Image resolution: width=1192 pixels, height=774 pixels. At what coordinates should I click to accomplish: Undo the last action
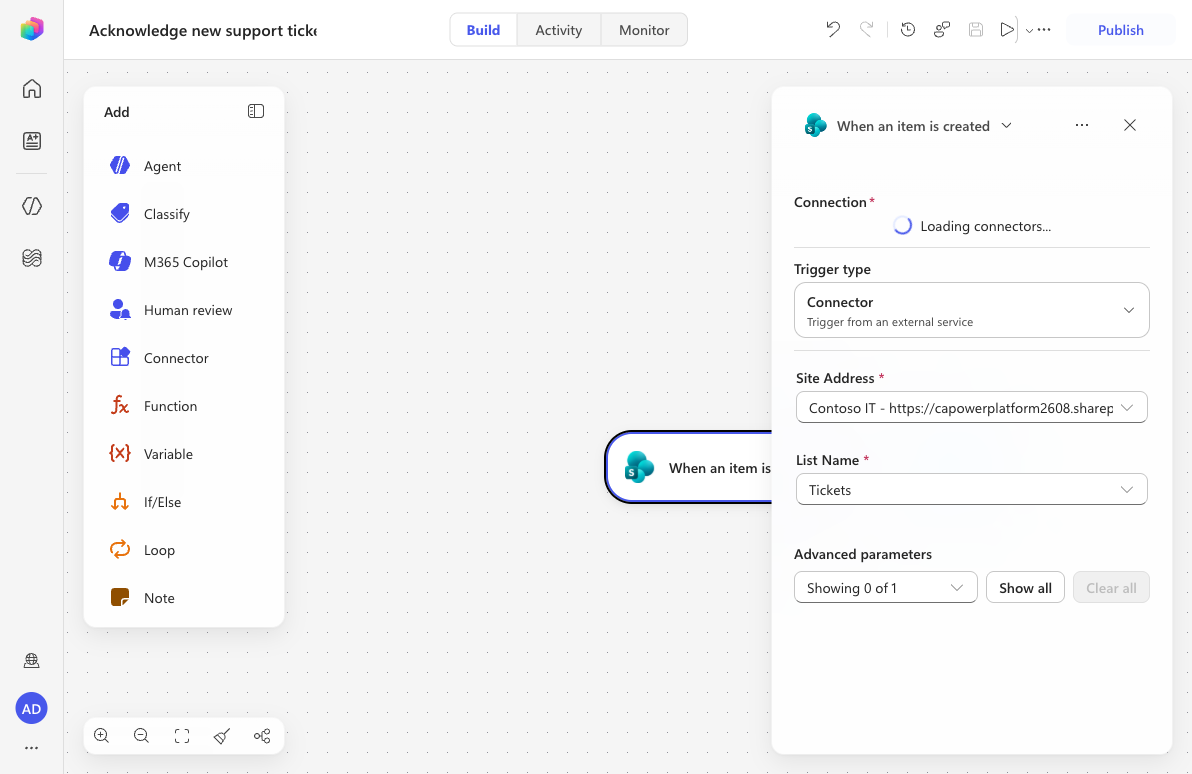coord(833,30)
